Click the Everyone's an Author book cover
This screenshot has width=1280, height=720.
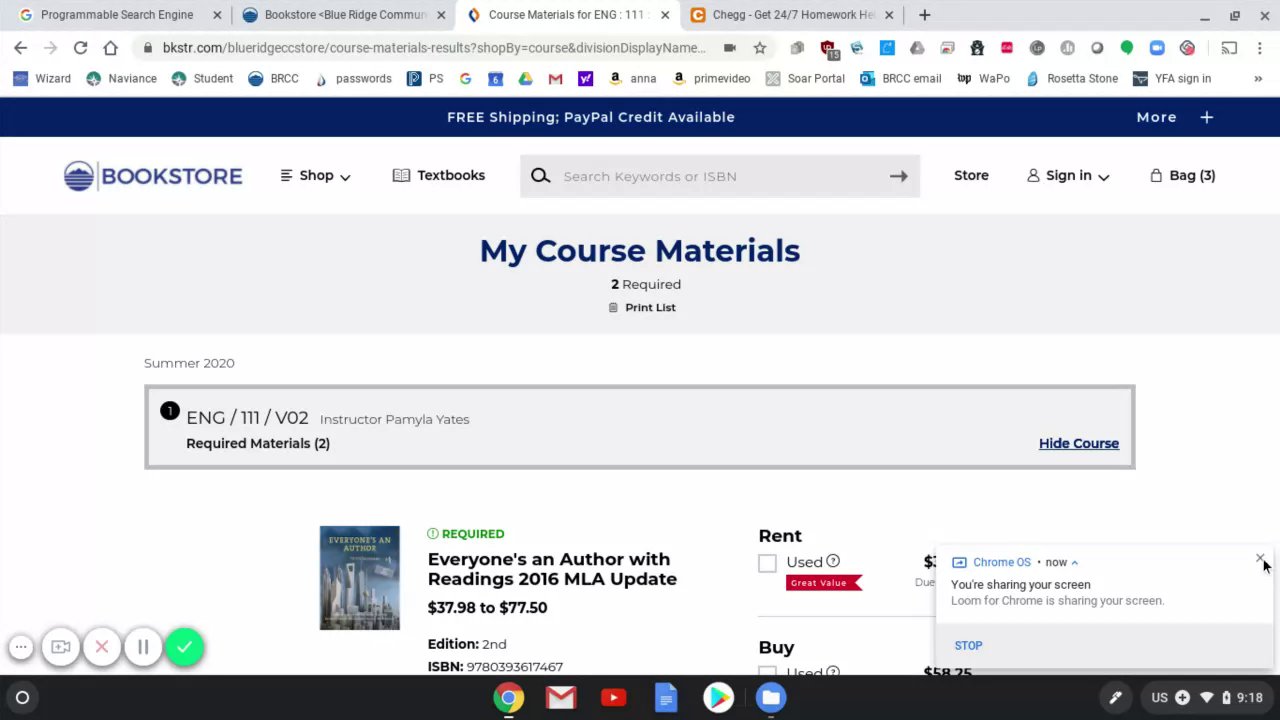360,578
